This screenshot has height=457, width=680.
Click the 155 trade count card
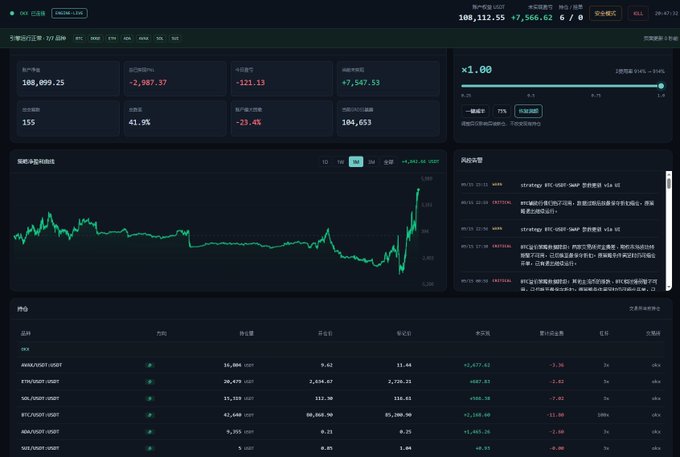tap(68, 118)
